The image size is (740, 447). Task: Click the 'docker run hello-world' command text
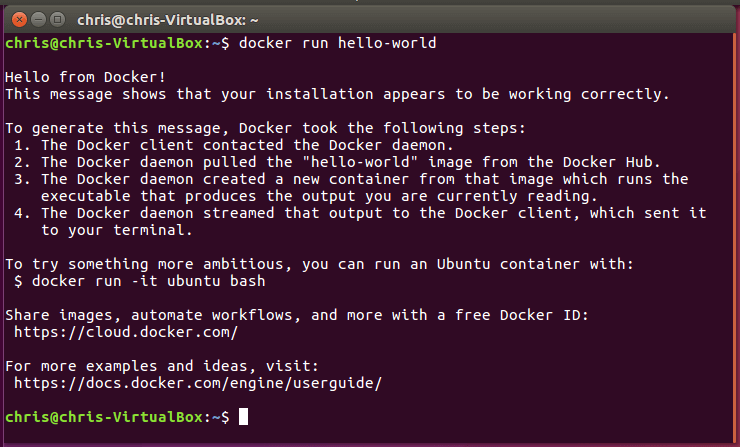coord(337,43)
